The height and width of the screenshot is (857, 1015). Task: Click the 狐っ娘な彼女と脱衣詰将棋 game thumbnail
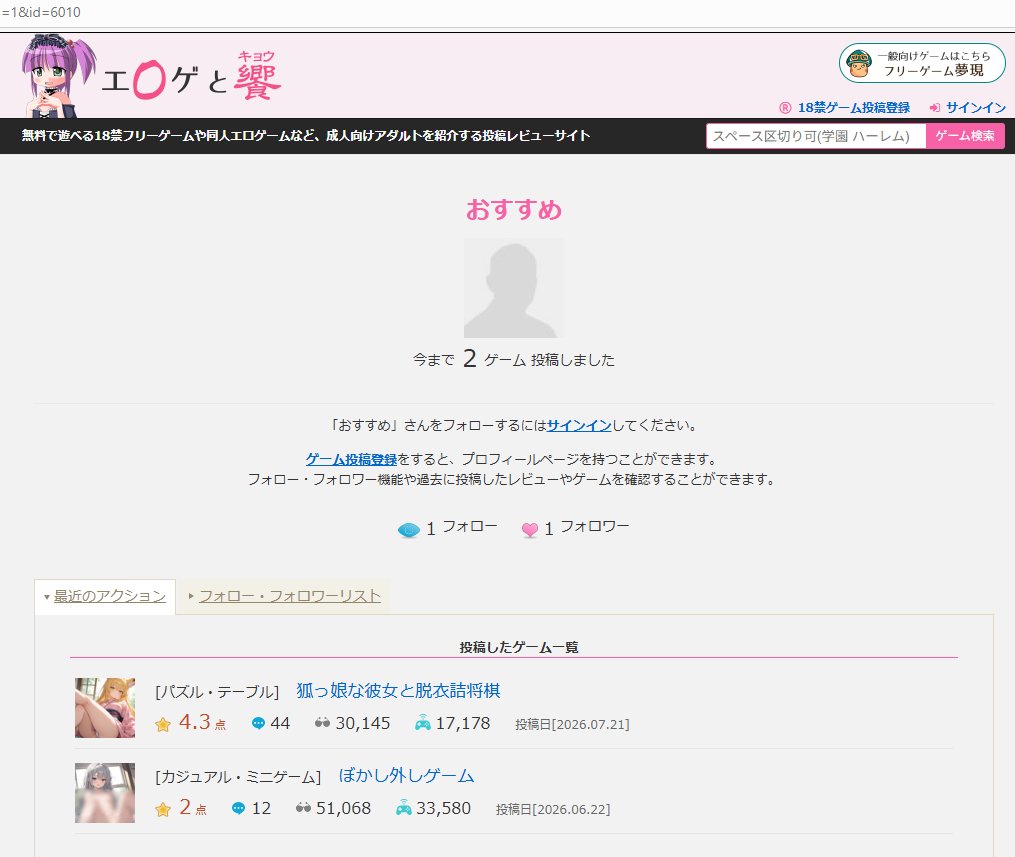(x=105, y=708)
